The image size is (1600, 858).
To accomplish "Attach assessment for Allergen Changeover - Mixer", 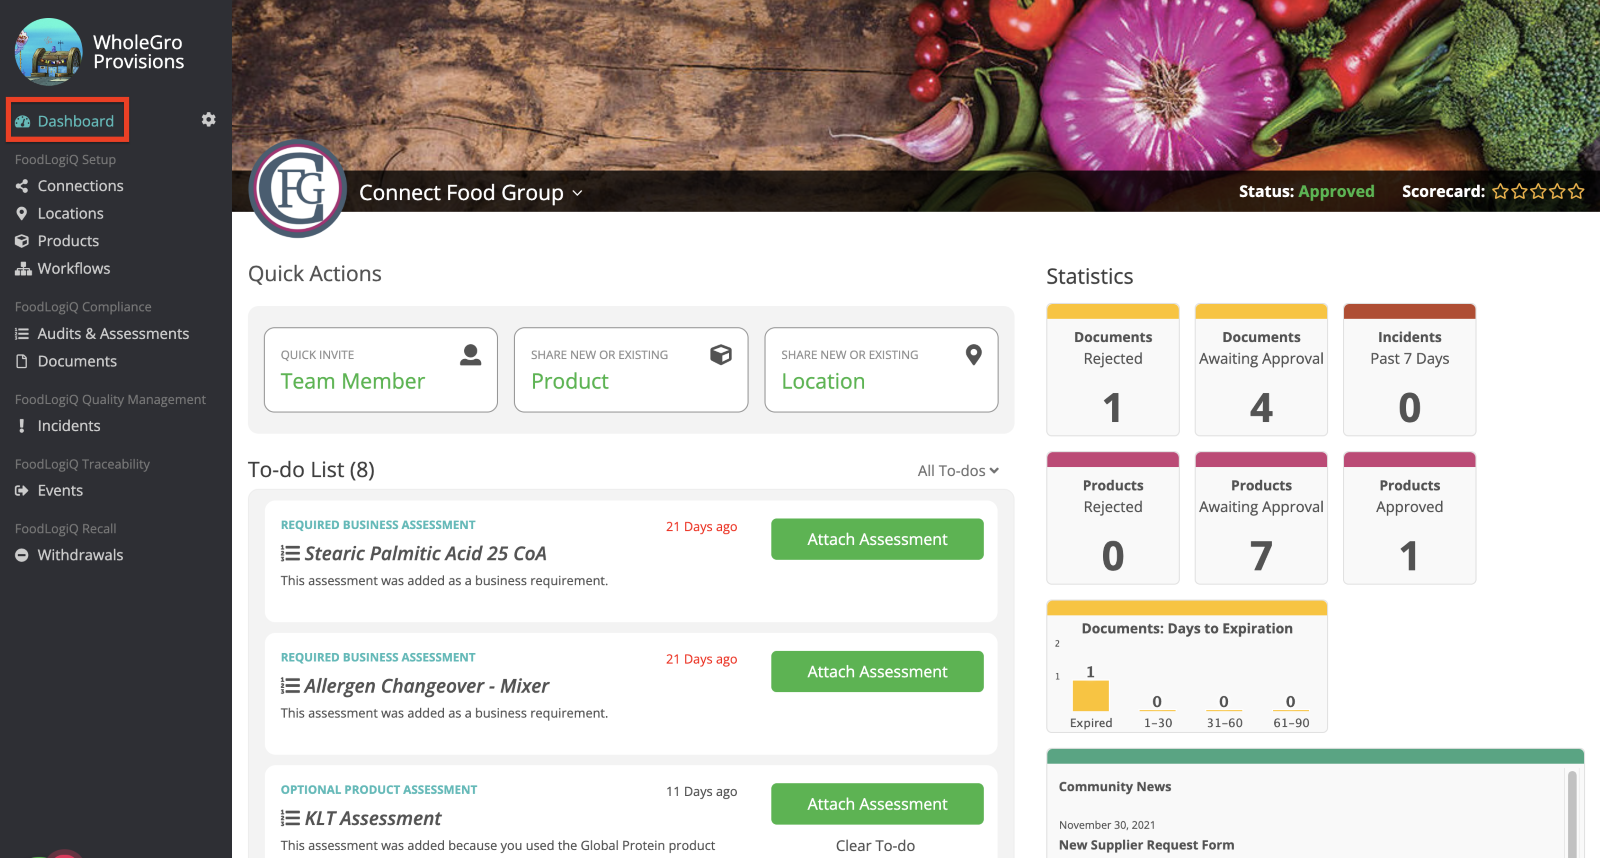I will point(877,672).
